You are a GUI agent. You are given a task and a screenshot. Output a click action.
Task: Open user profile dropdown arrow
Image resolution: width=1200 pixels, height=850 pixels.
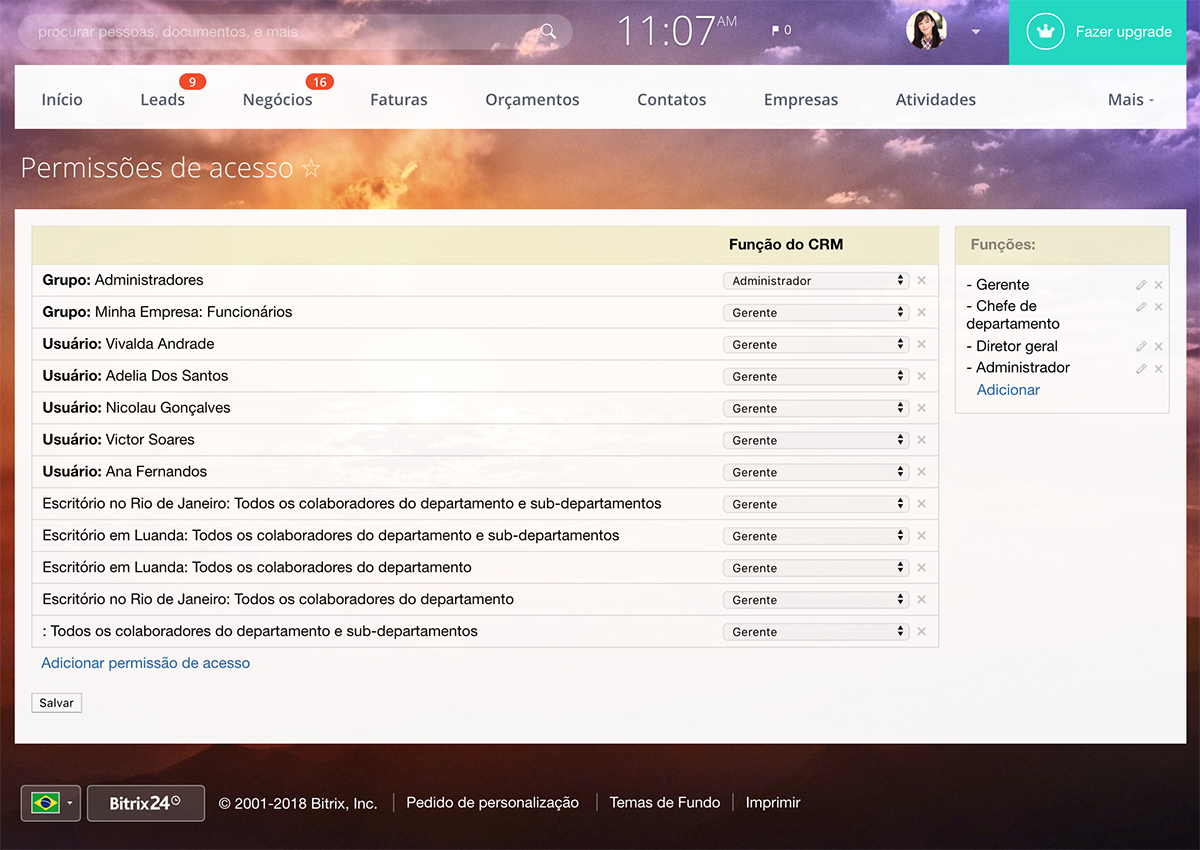click(975, 31)
